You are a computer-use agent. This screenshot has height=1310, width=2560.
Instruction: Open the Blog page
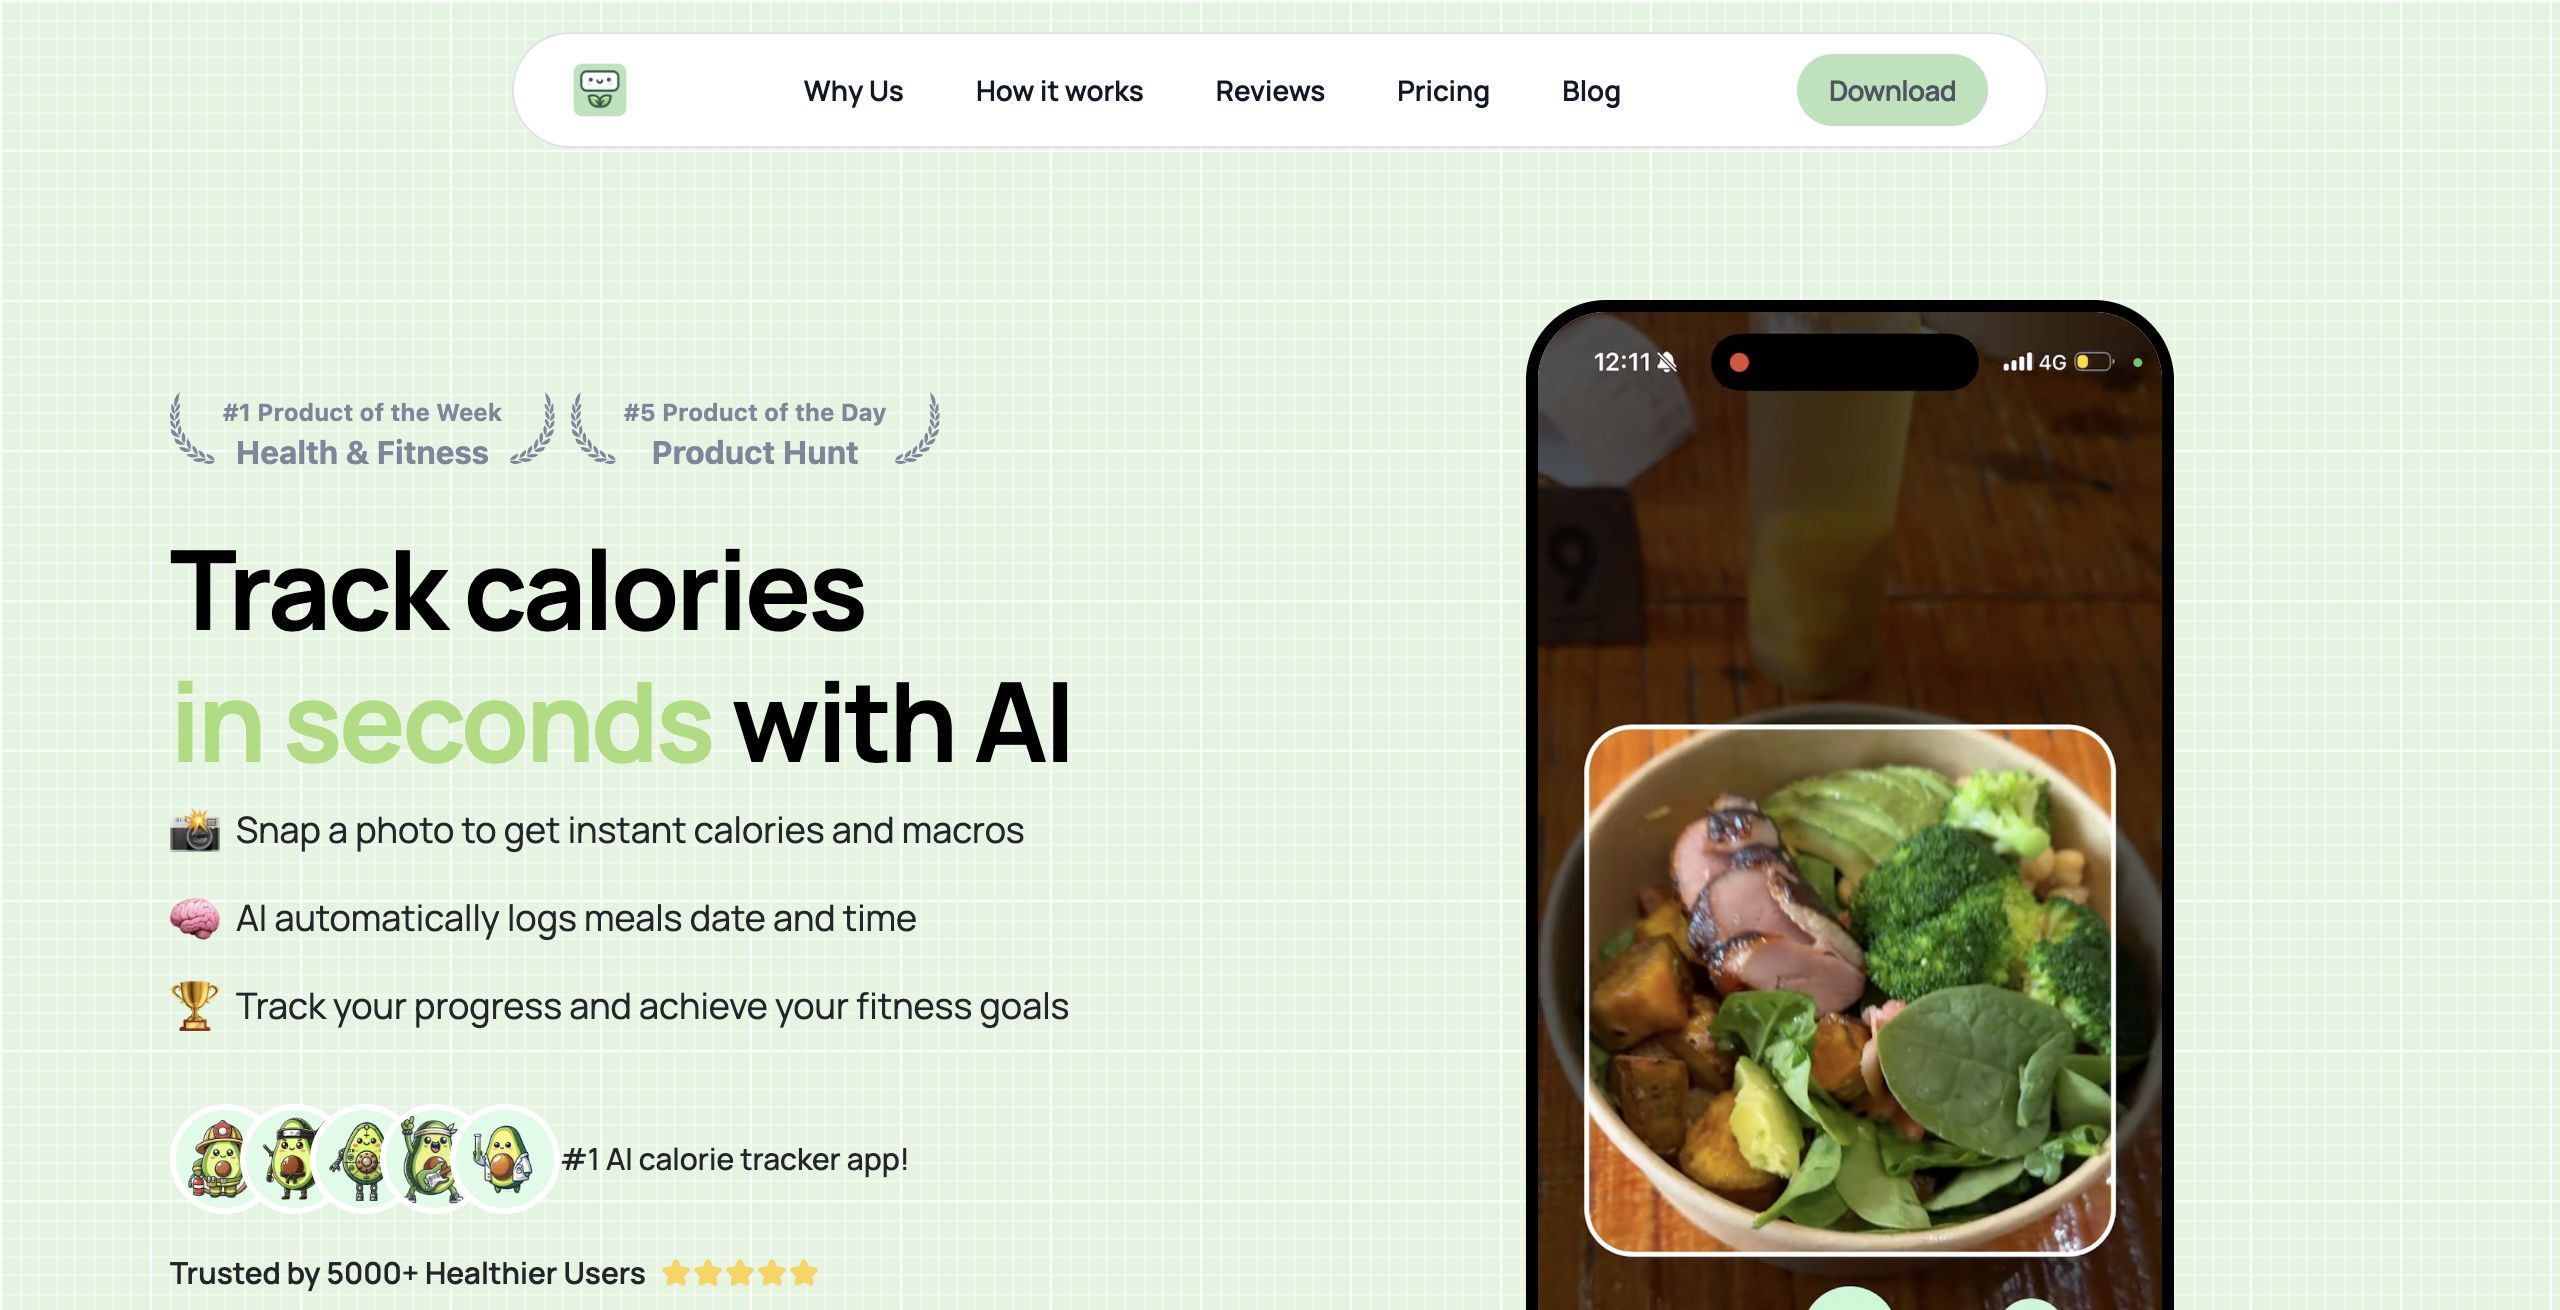(1591, 92)
